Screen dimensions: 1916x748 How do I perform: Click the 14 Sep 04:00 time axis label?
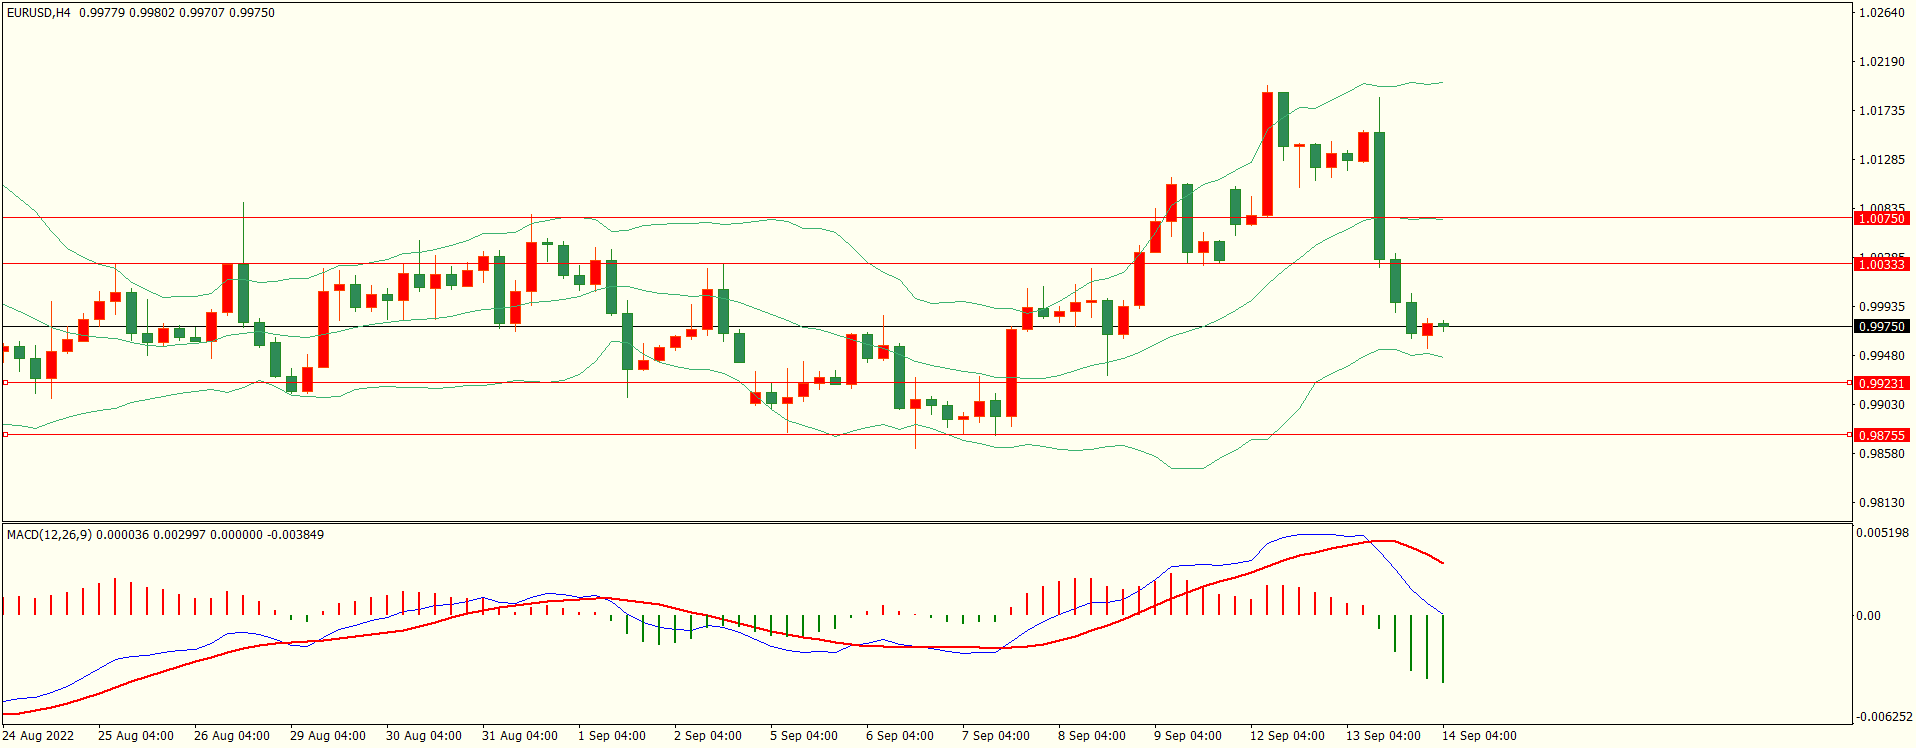[1479, 736]
